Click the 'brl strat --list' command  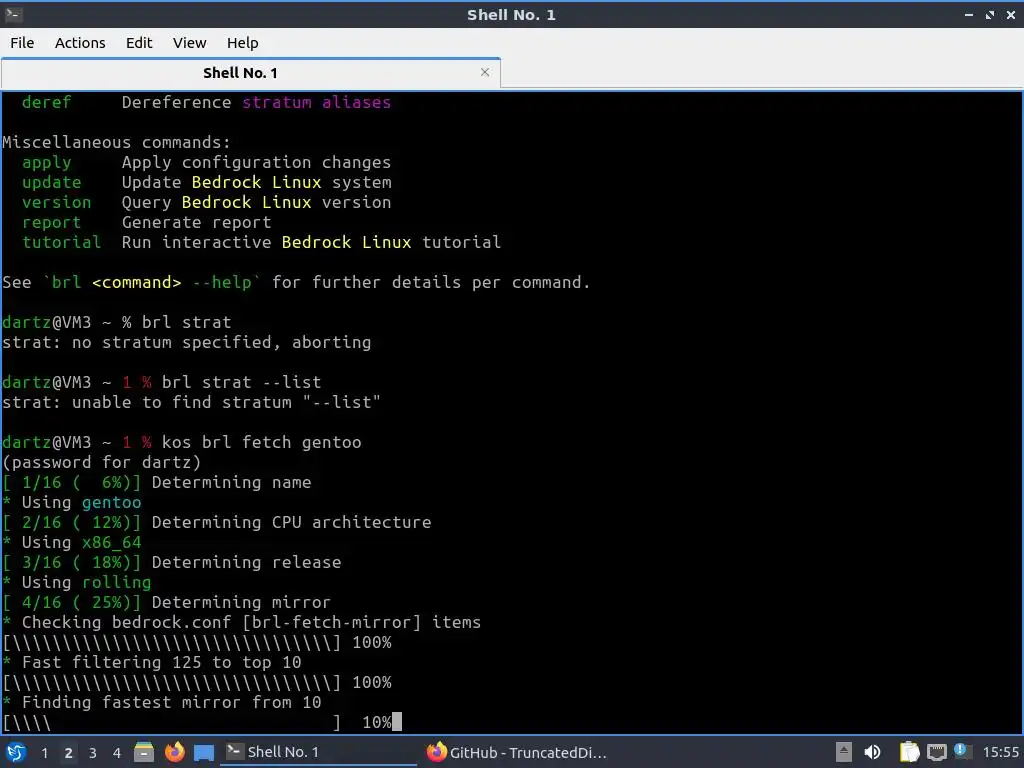coord(242,382)
